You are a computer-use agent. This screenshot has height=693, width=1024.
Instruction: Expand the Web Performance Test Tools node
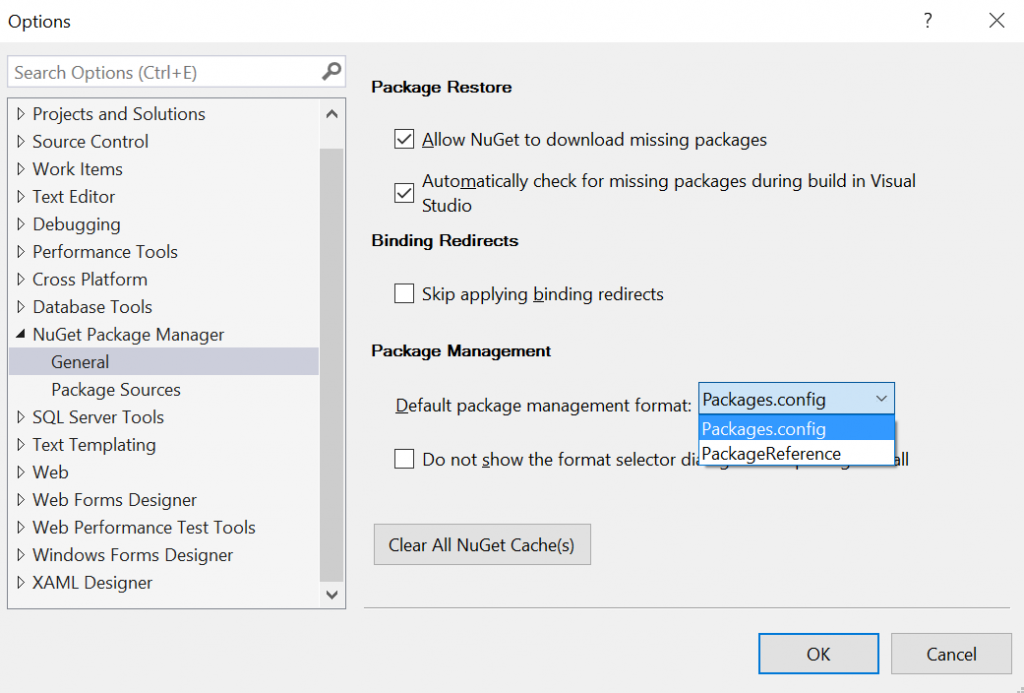pos(21,527)
